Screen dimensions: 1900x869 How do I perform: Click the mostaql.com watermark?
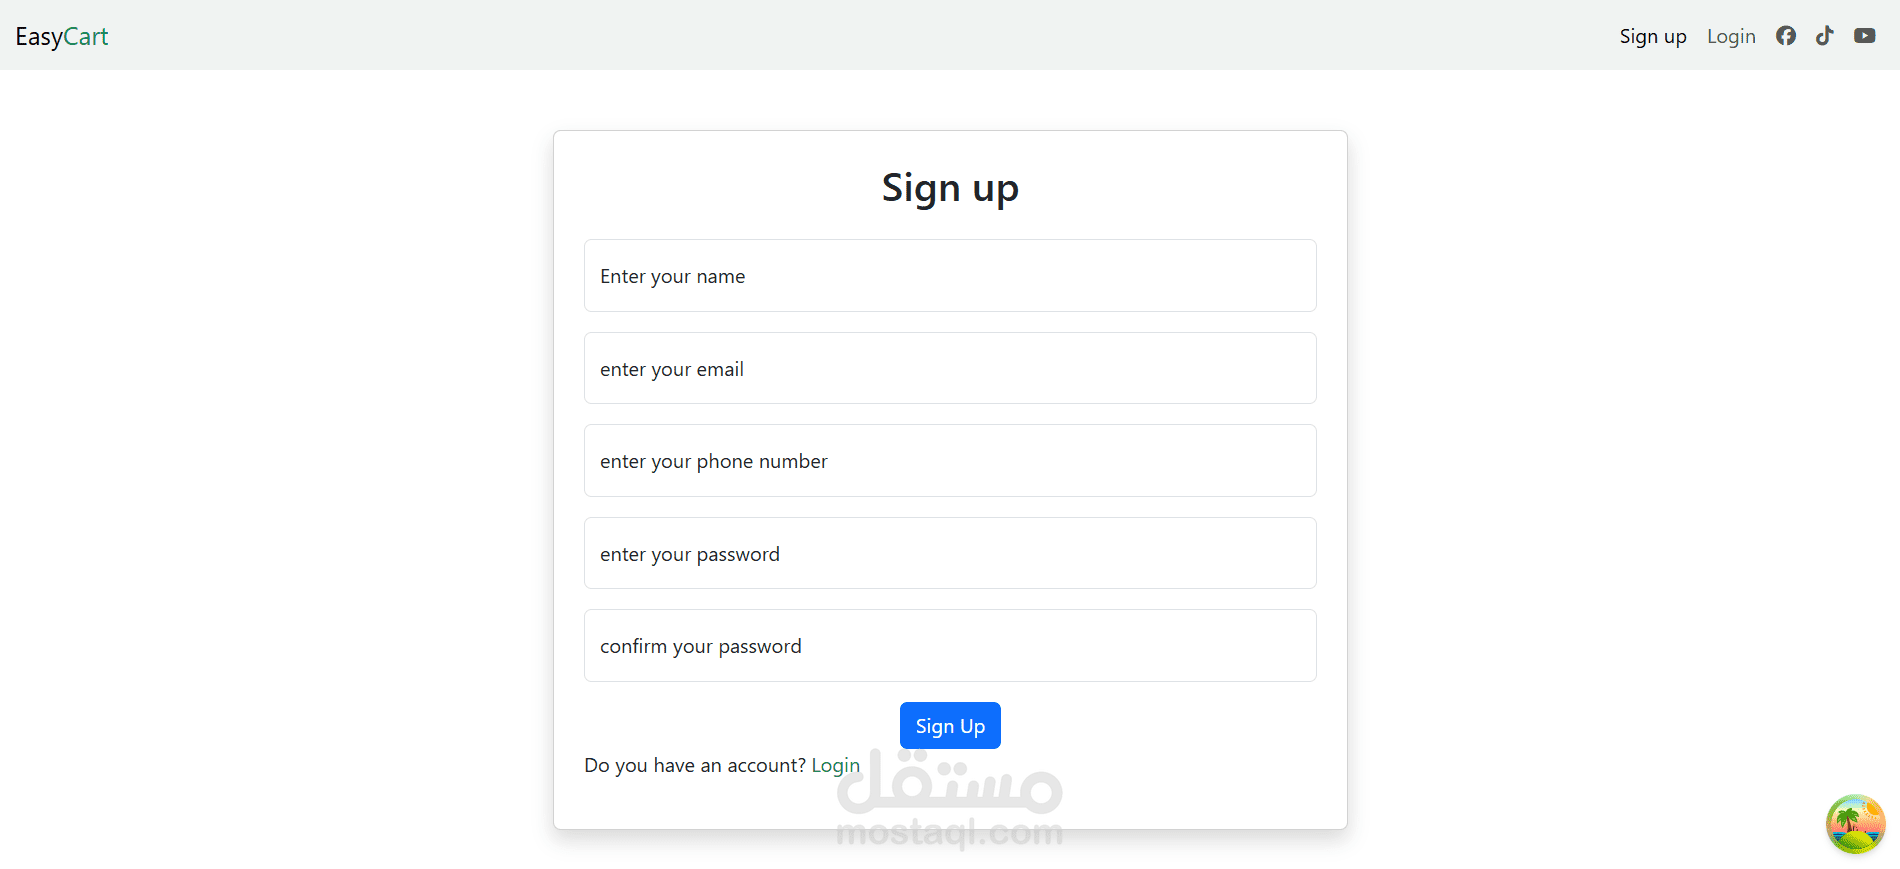[x=950, y=831]
